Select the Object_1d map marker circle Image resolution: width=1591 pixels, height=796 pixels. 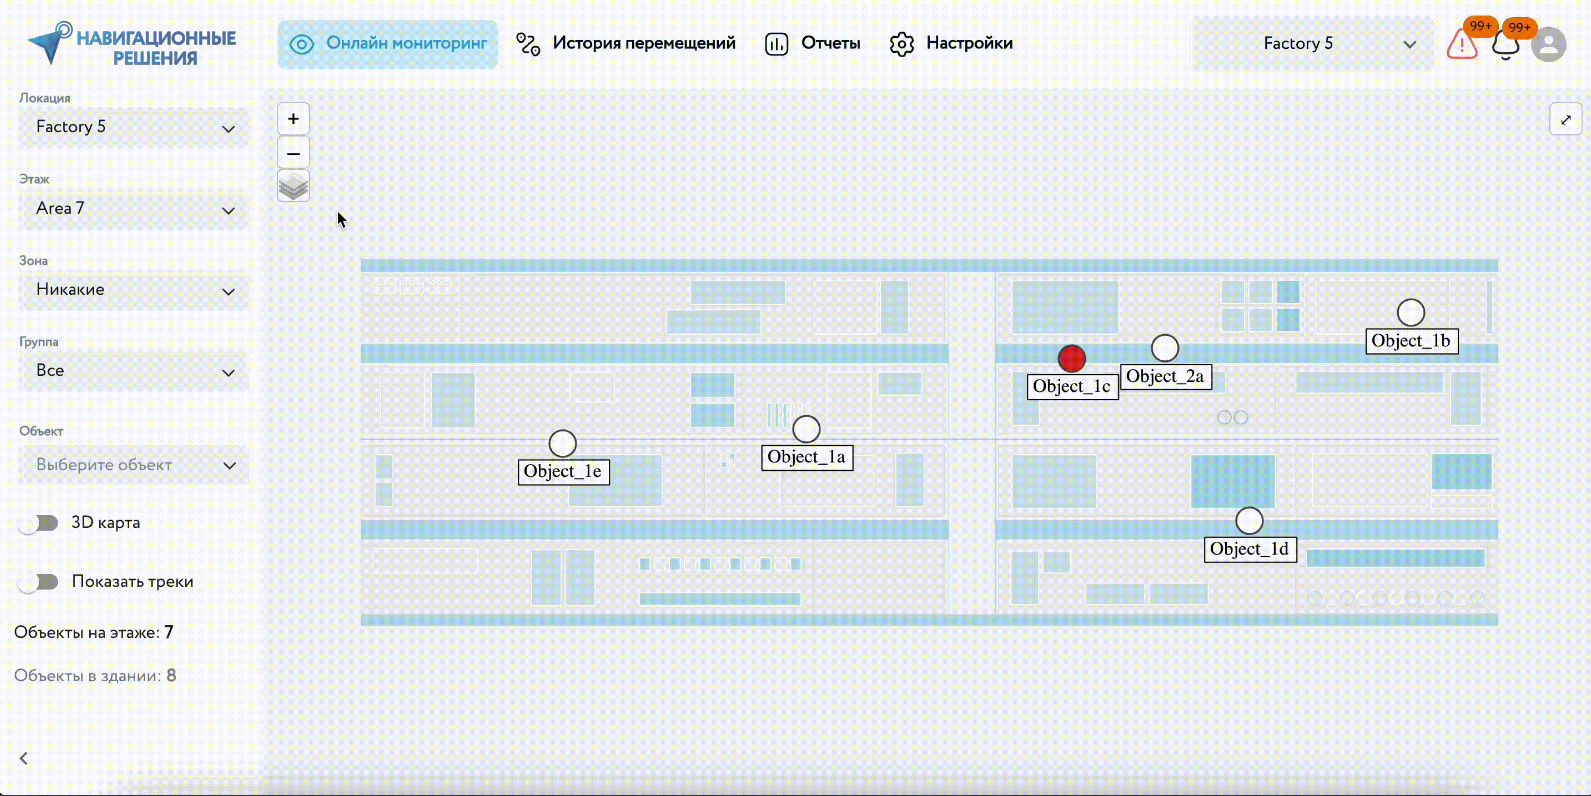pyautogui.click(x=1249, y=521)
